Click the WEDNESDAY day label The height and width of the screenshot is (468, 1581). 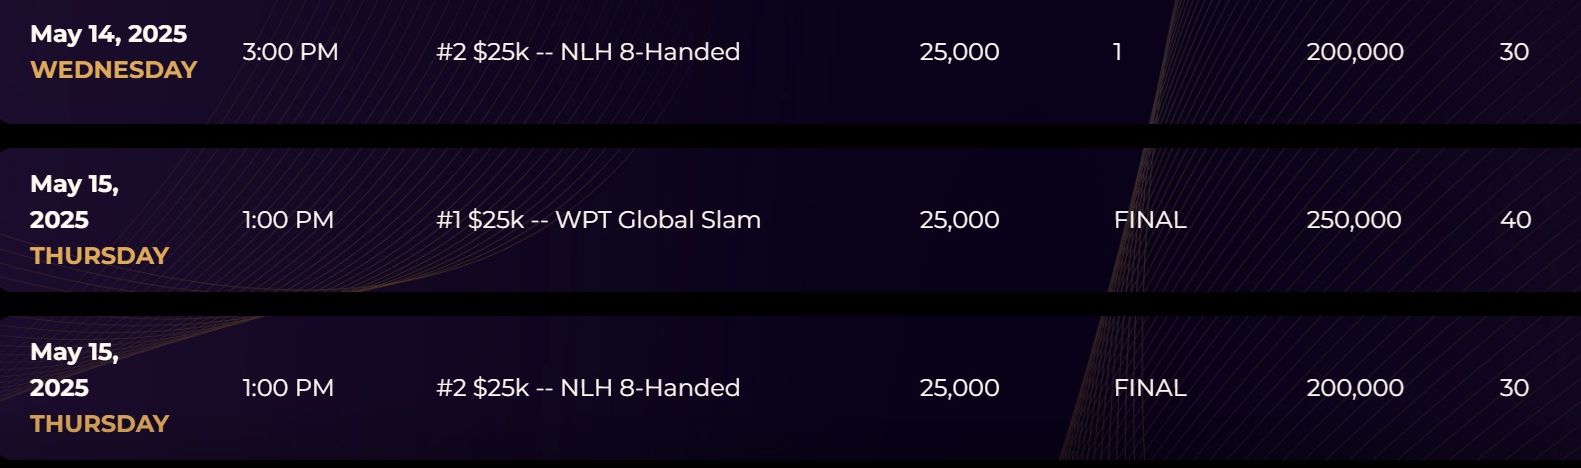[x=114, y=70]
